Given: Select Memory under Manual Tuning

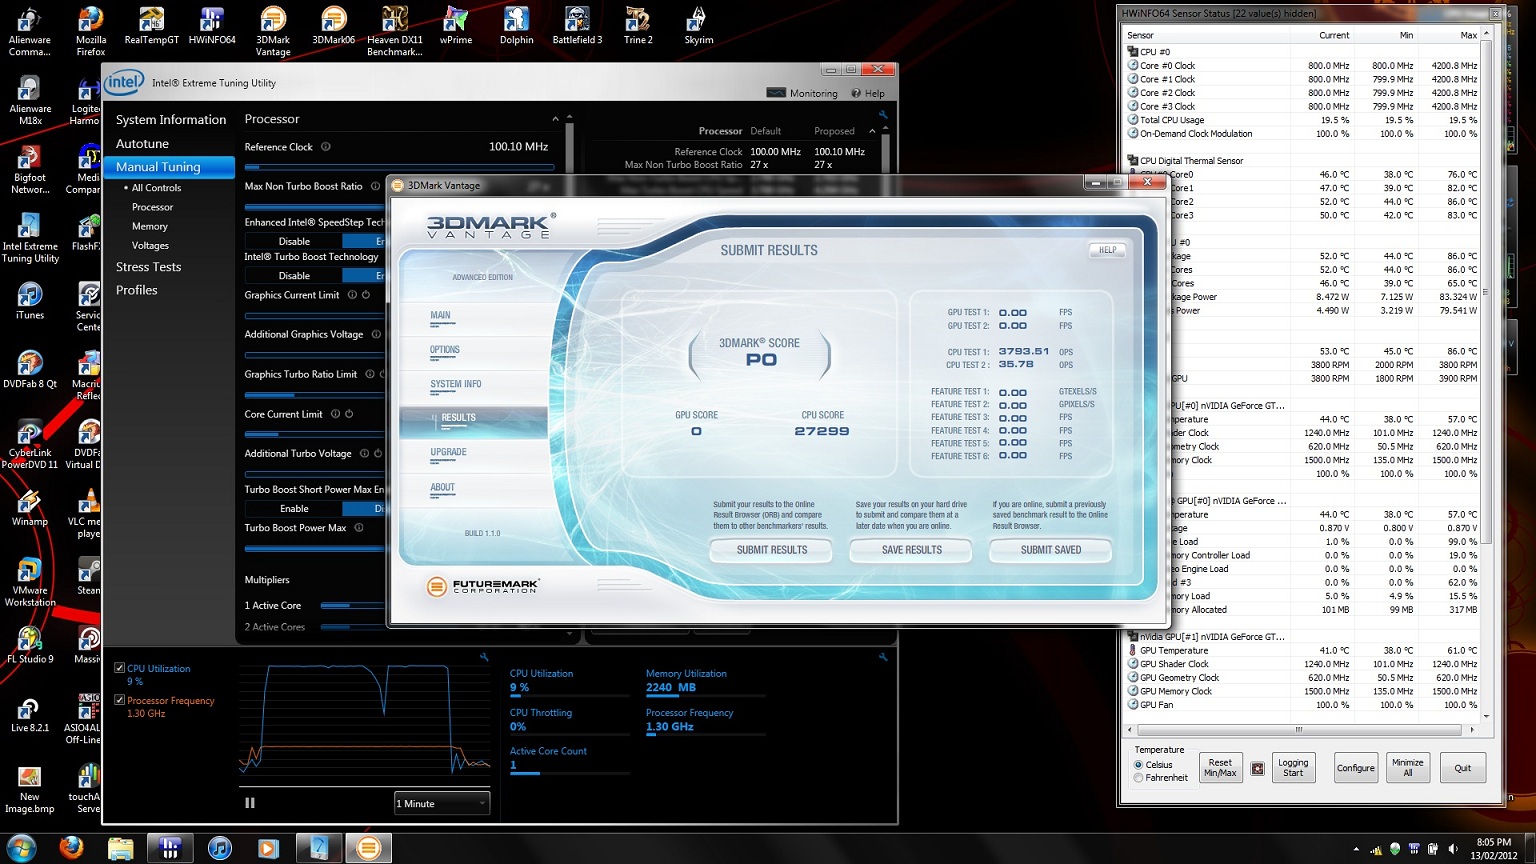Looking at the screenshot, I should click(x=150, y=226).
